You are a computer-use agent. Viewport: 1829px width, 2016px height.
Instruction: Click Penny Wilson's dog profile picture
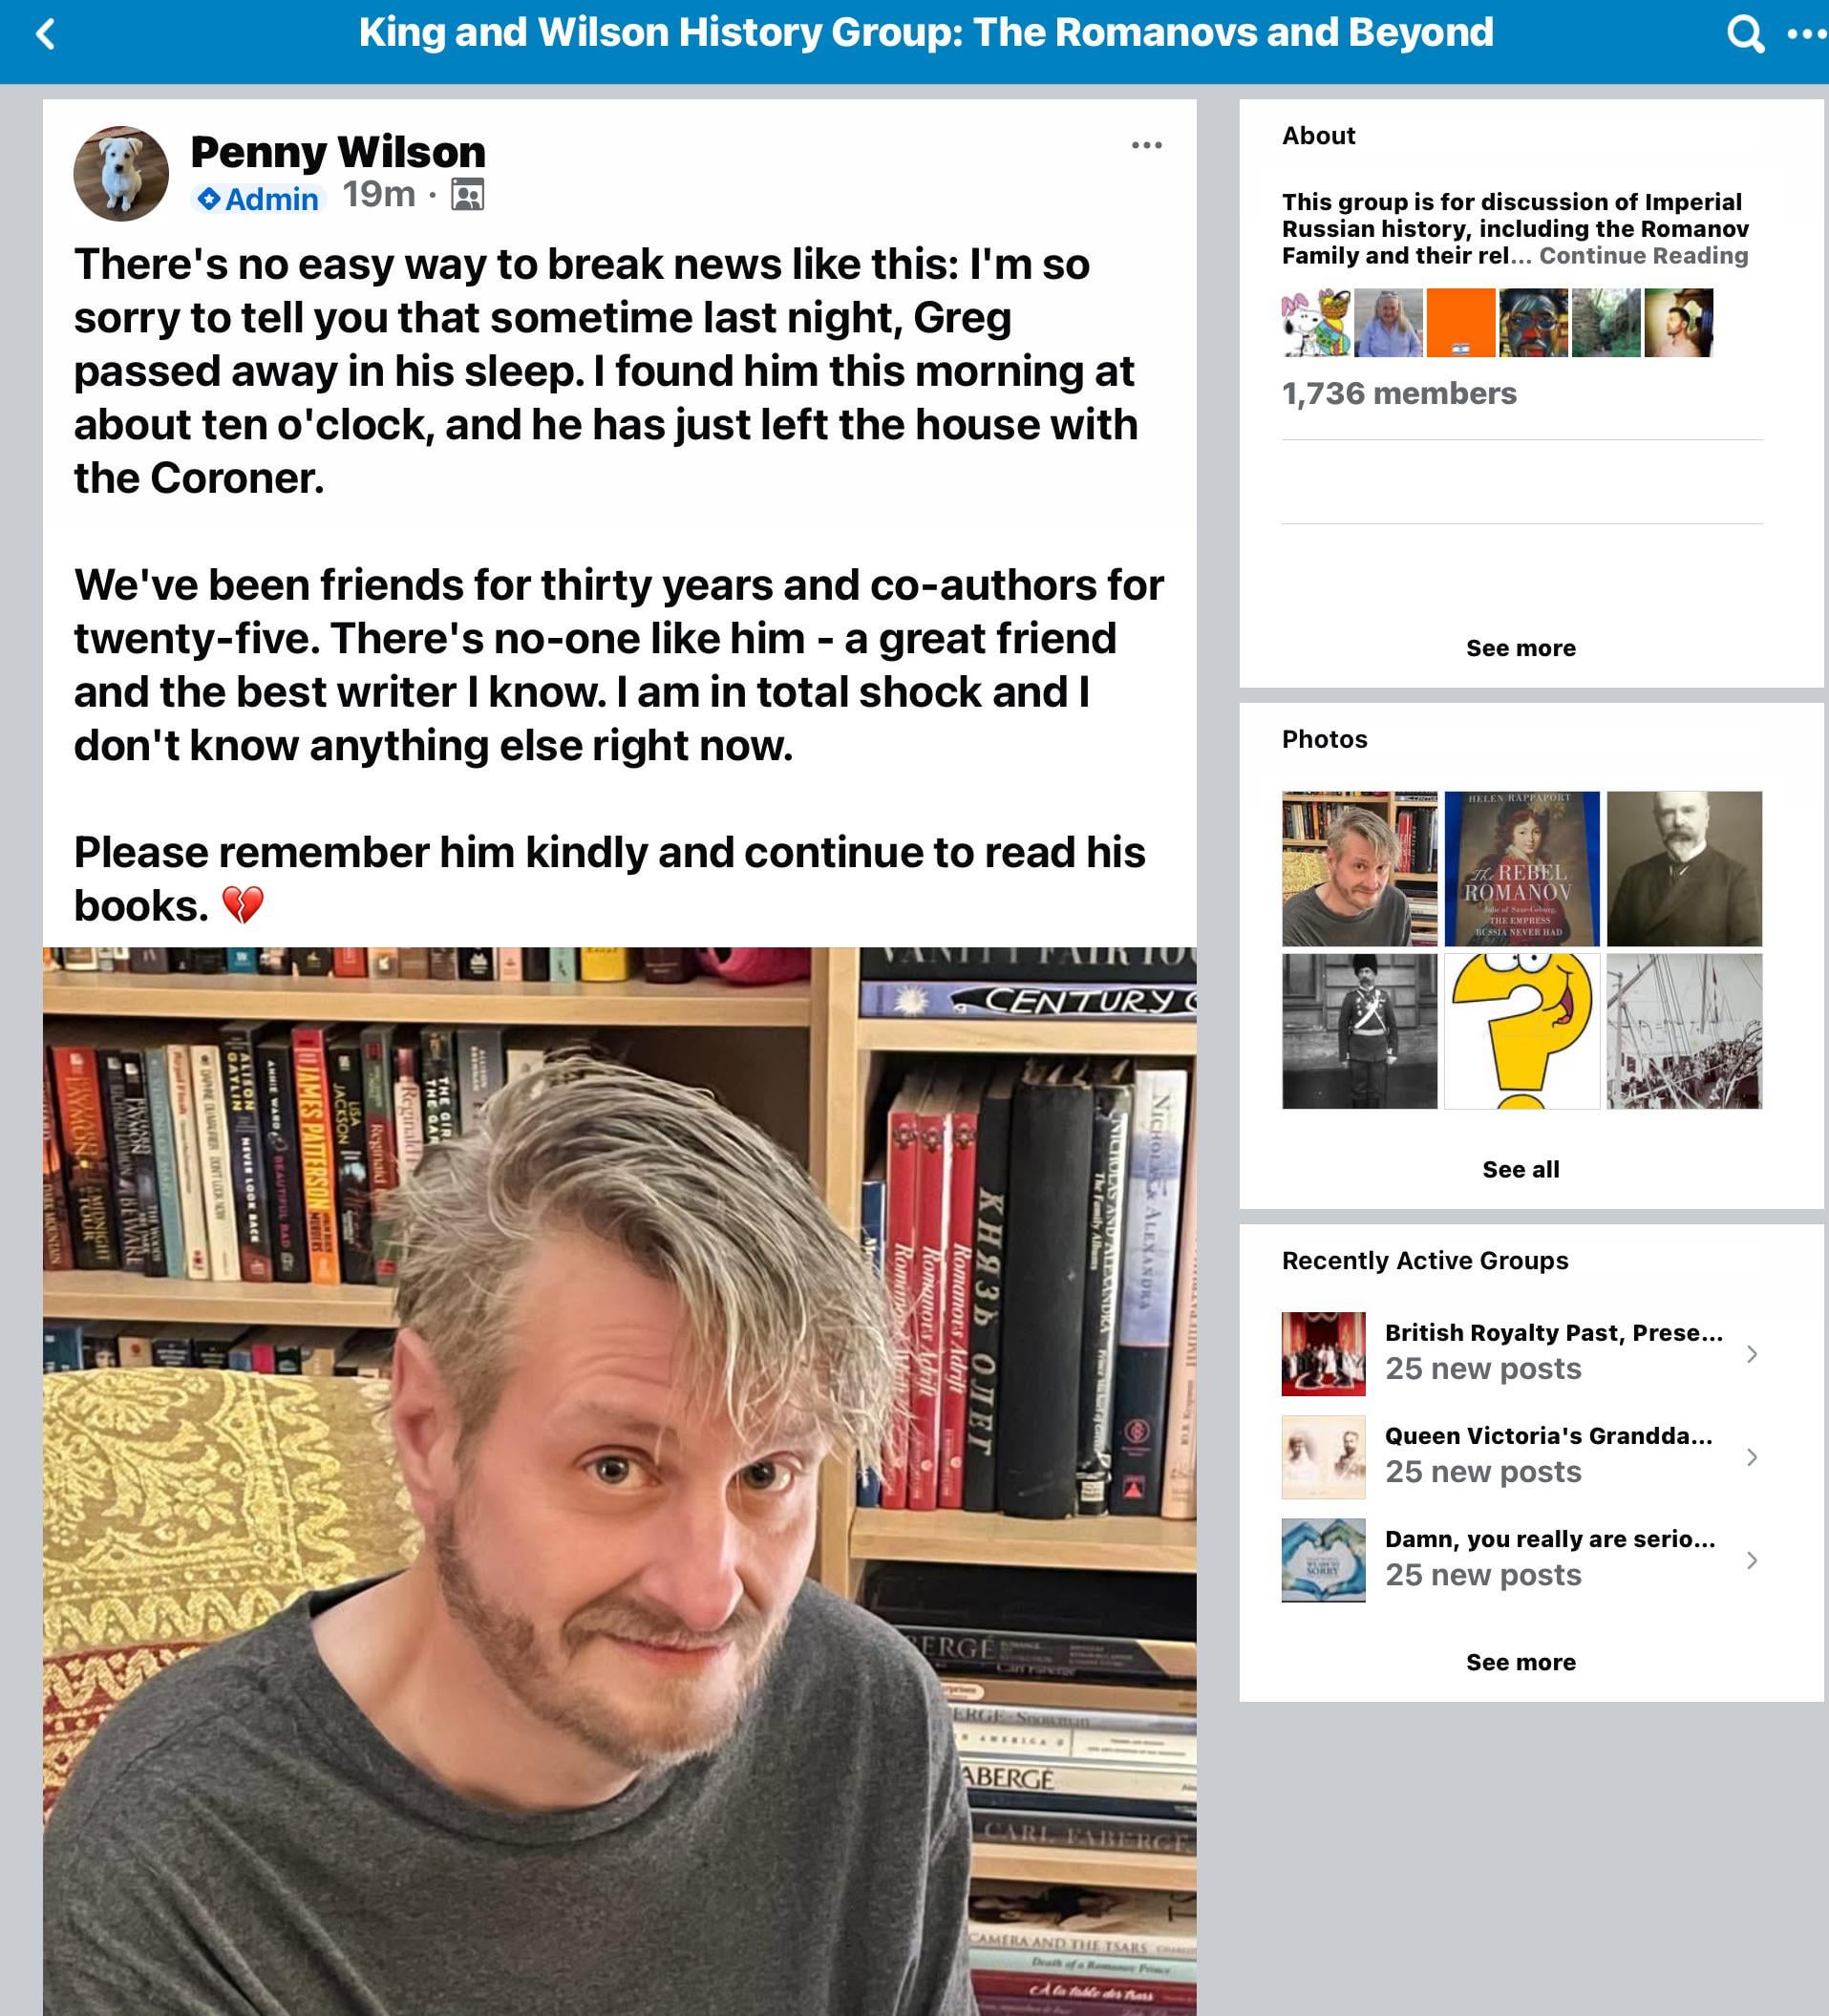pos(121,173)
